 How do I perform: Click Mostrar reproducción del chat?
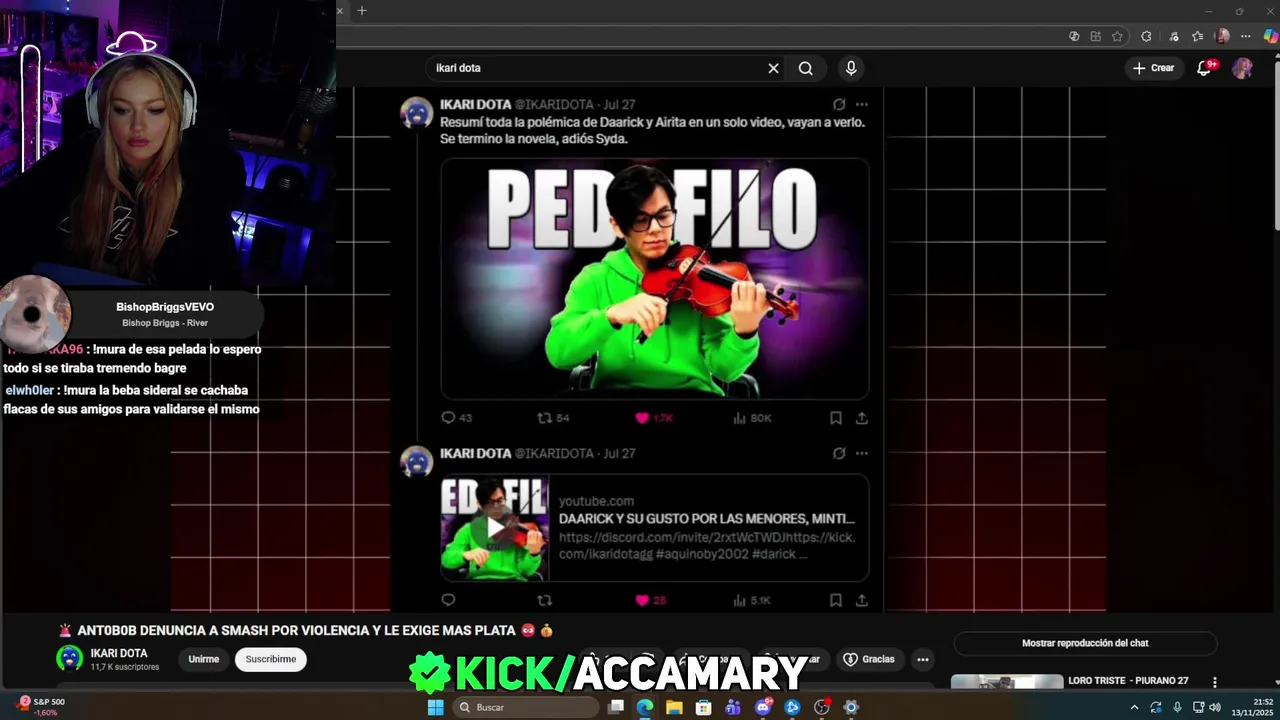click(1085, 643)
